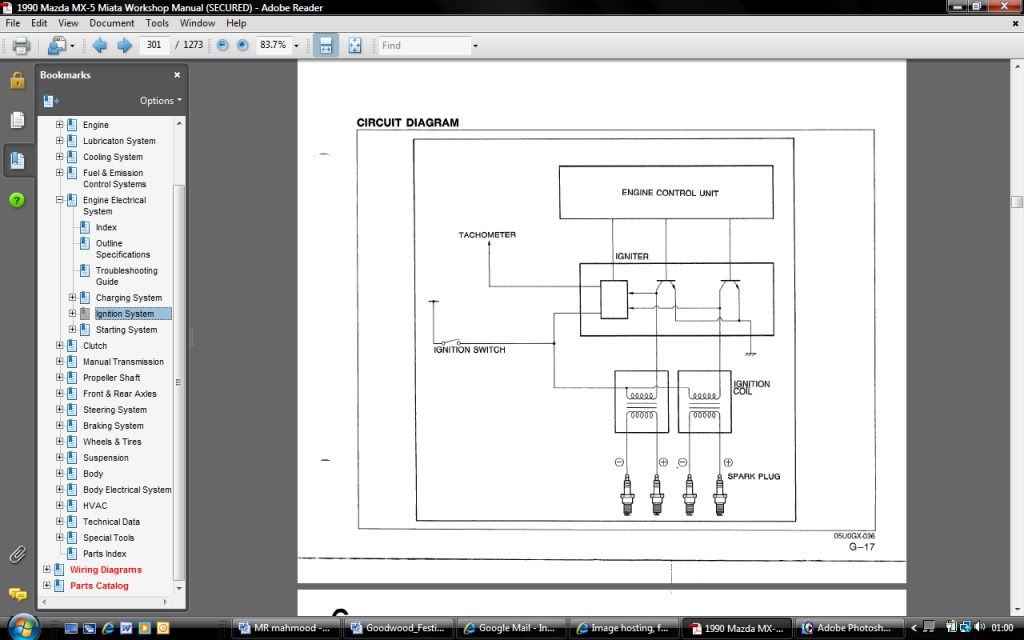Viewport: 1024px width, 640px height.
Task: Open zoom percentage dropdown arrow
Action: click(296, 46)
